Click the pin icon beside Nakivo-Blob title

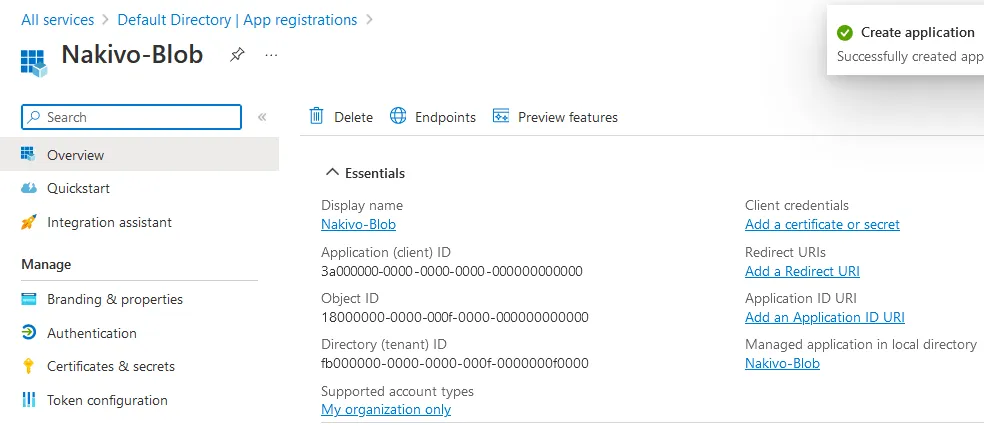coord(237,55)
